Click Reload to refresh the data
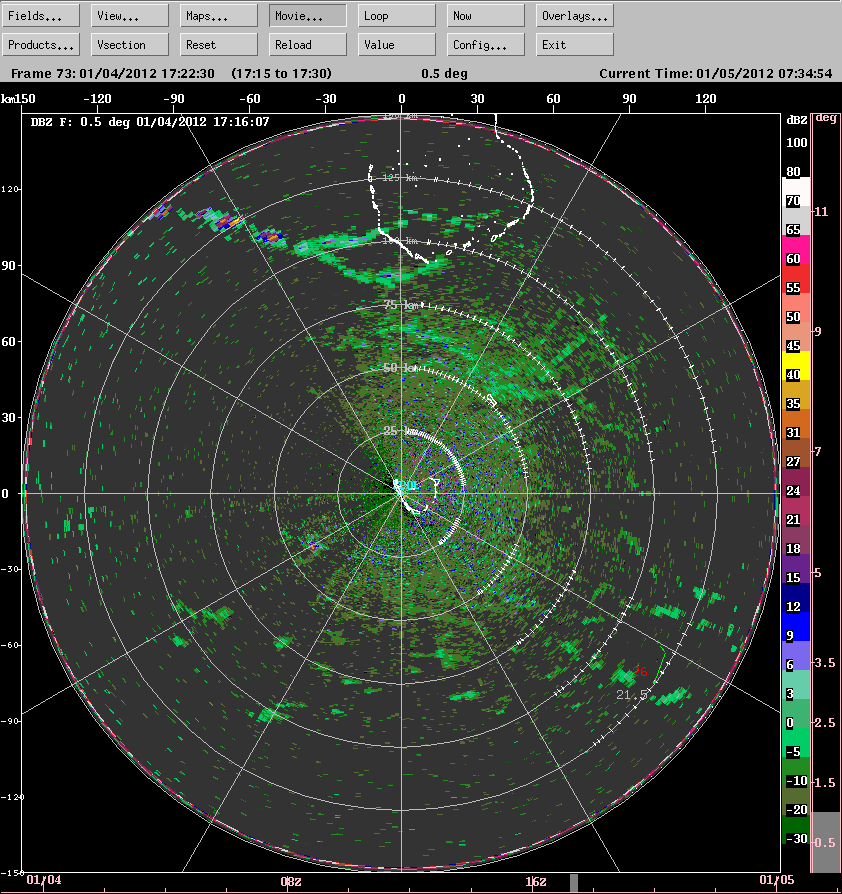This screenshot has height=894, width=842. point(307,44)
